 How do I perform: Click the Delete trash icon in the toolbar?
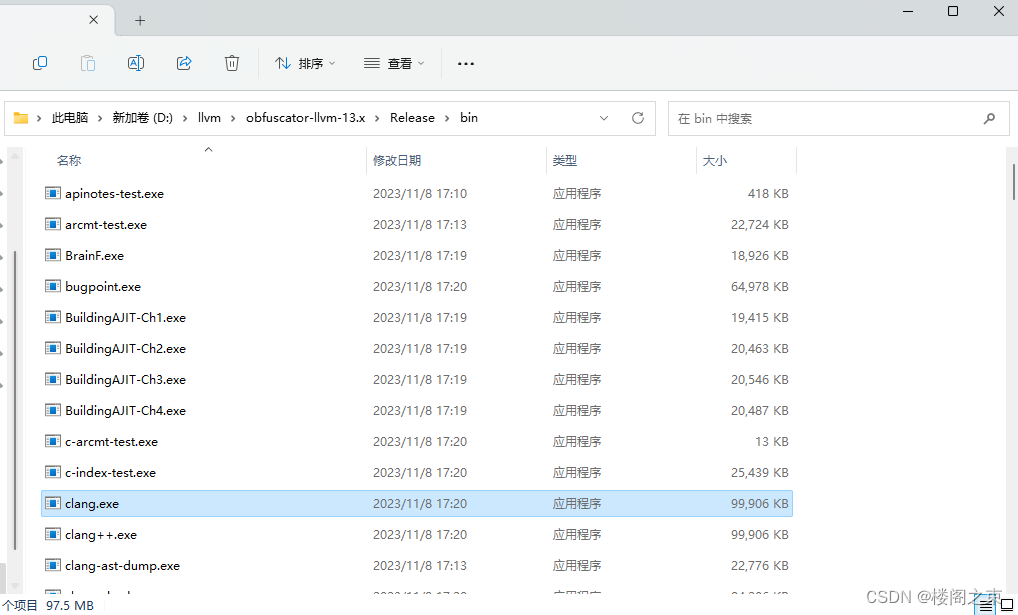[x=232, y=63]
